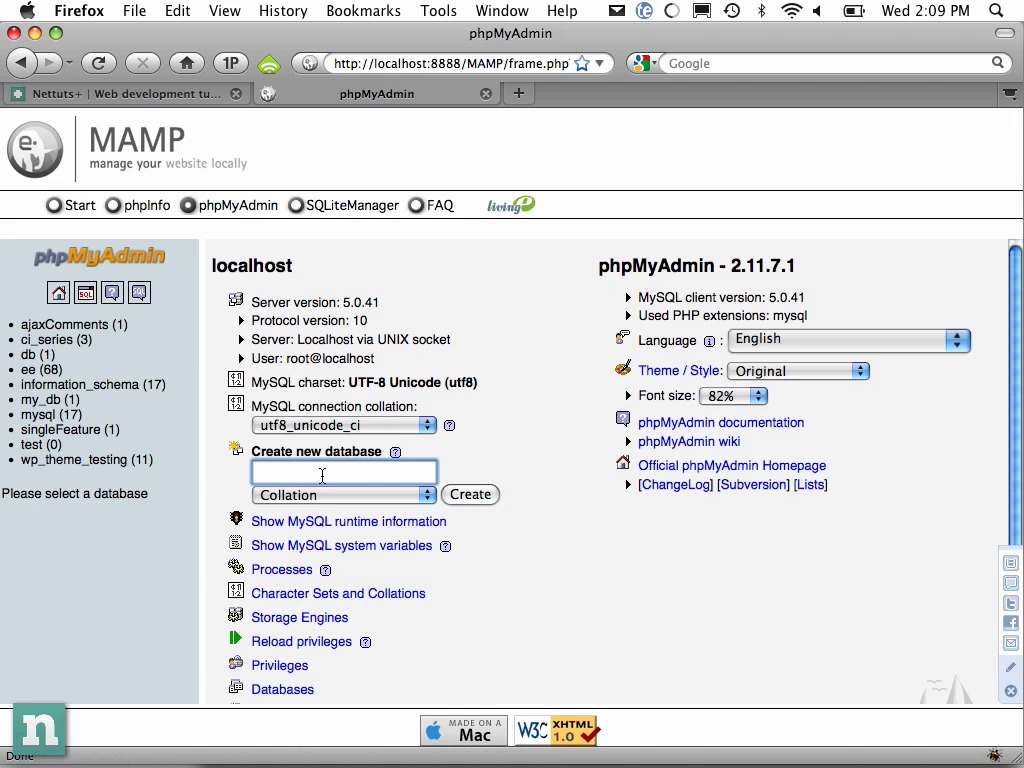Open back/forward history dropdown arrow
This screenshot has width=1024, height=768.
(x=69, y=63)
